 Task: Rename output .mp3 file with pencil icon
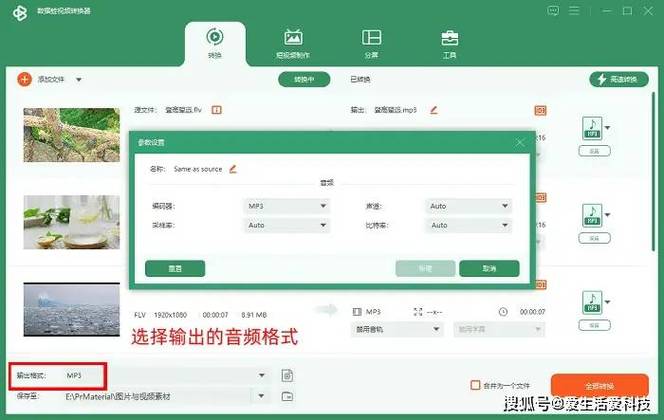(x=433, y=110)
